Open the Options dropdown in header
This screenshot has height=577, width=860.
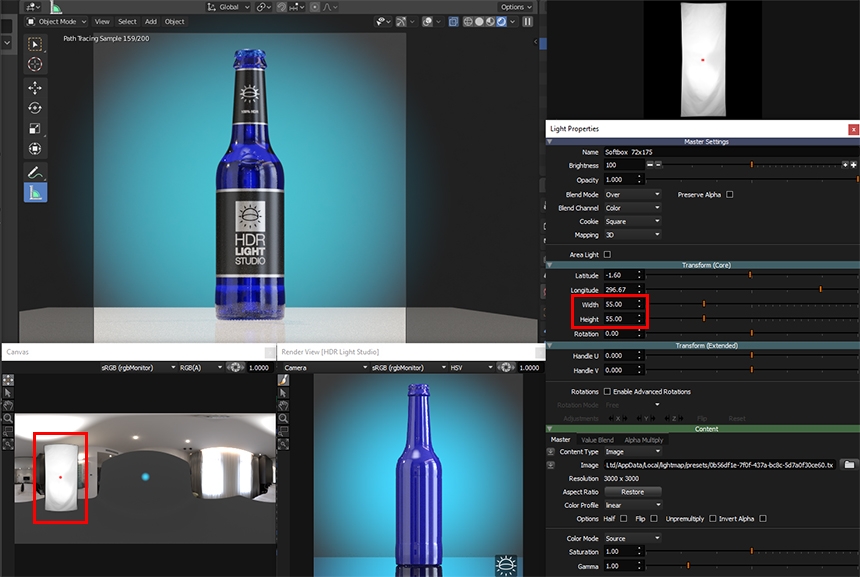click(x=516, y=7)
